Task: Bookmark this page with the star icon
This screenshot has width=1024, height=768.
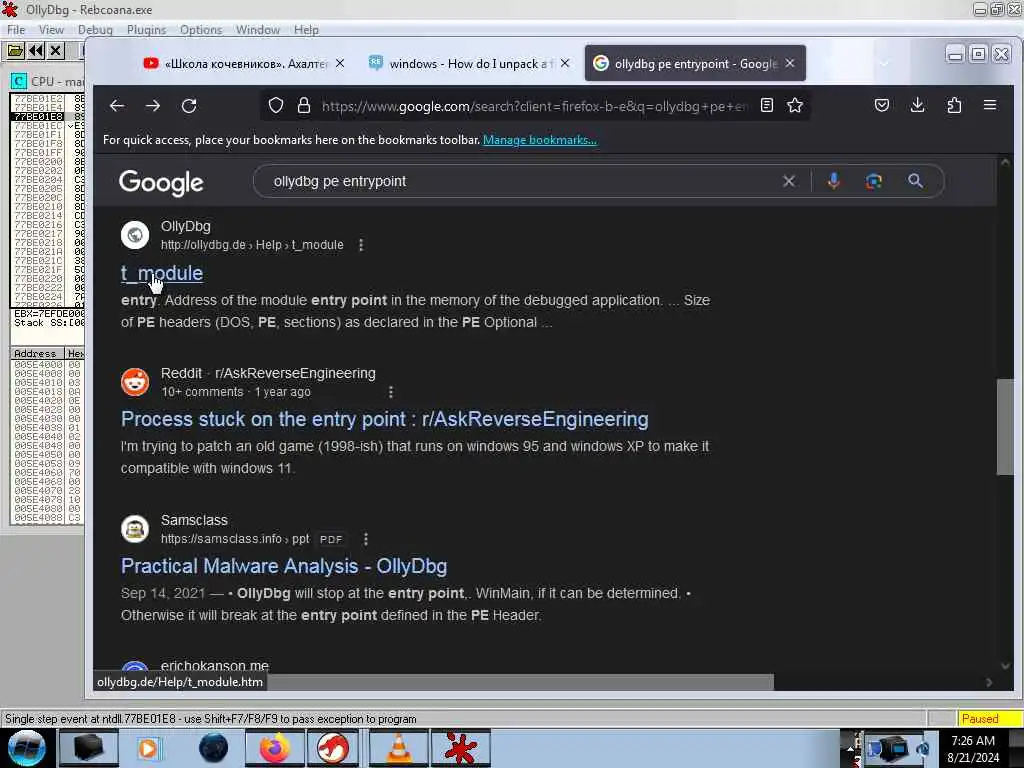Action: pyautogui.click(x=795, y=105)
